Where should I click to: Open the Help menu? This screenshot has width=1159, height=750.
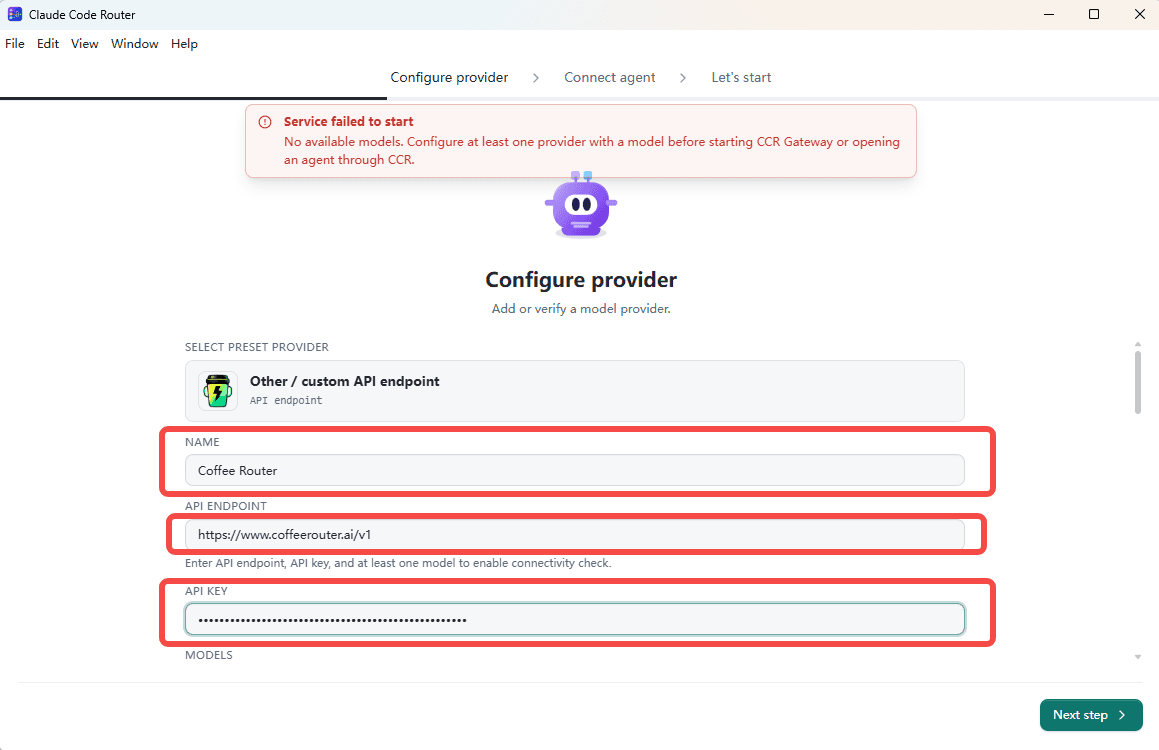184,44
